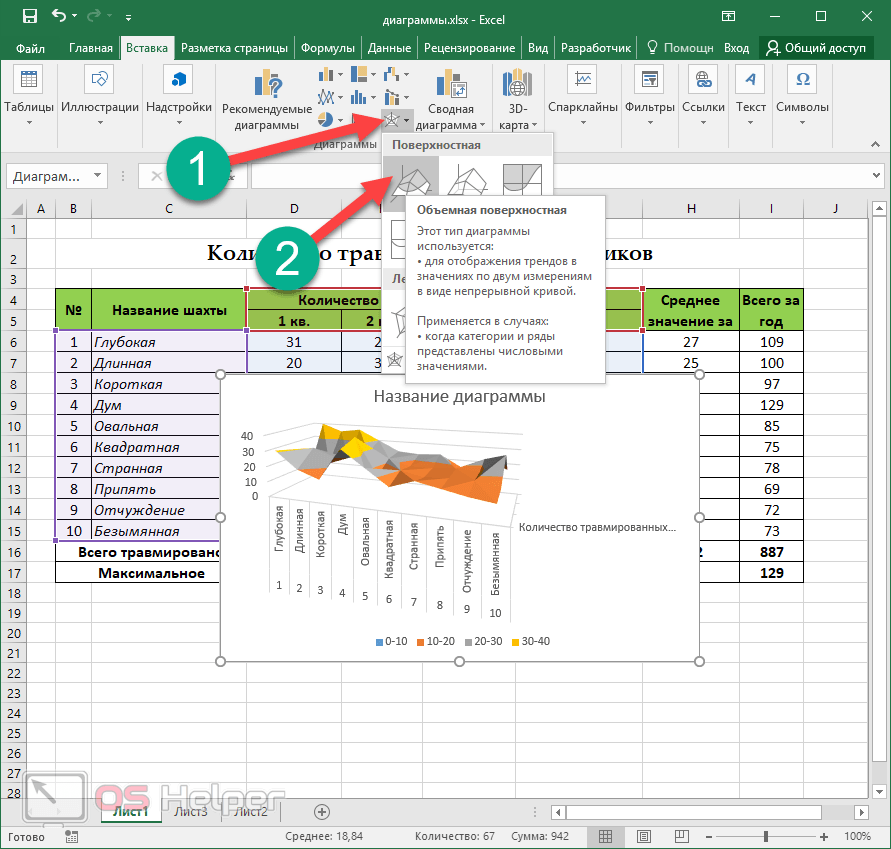This screenshot has height=849, width=891.
Task: Switch to Normal view in status bar
Action: point(604,836)
